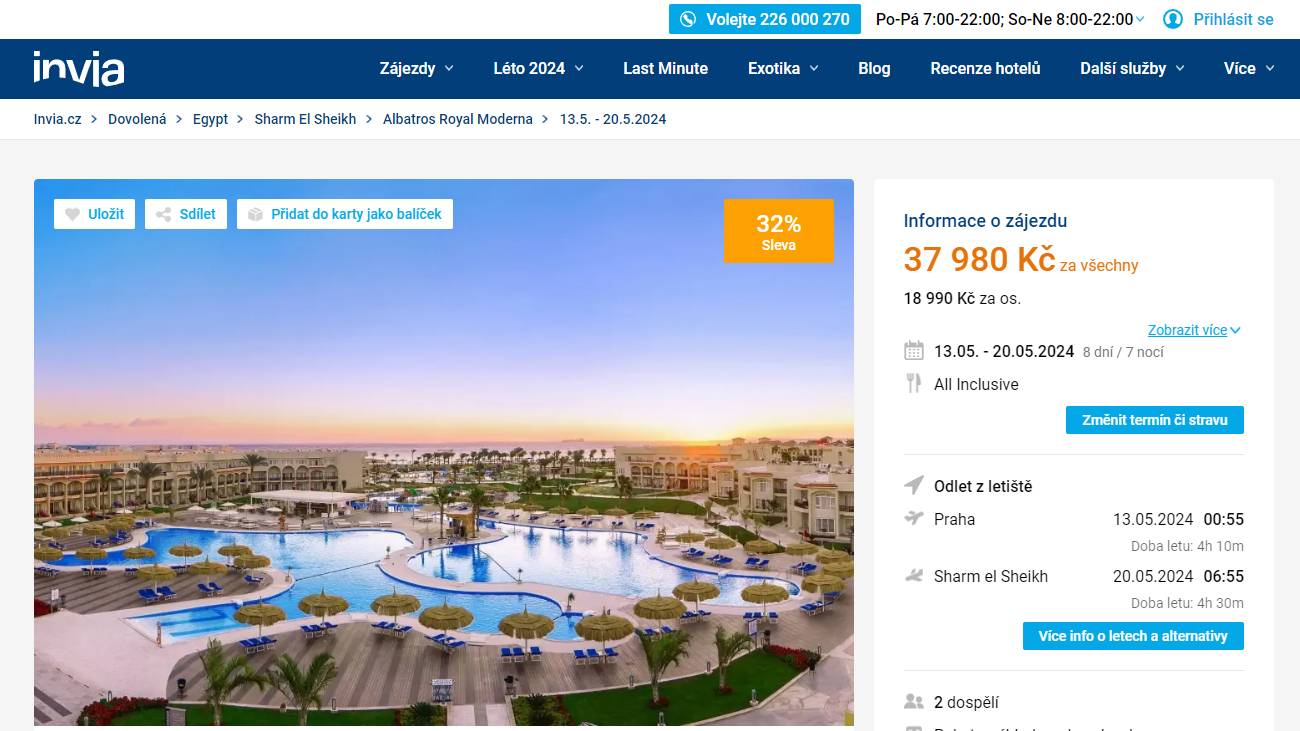
Task: Open the Léto 2024 dropdown
Action: [538, 68]
